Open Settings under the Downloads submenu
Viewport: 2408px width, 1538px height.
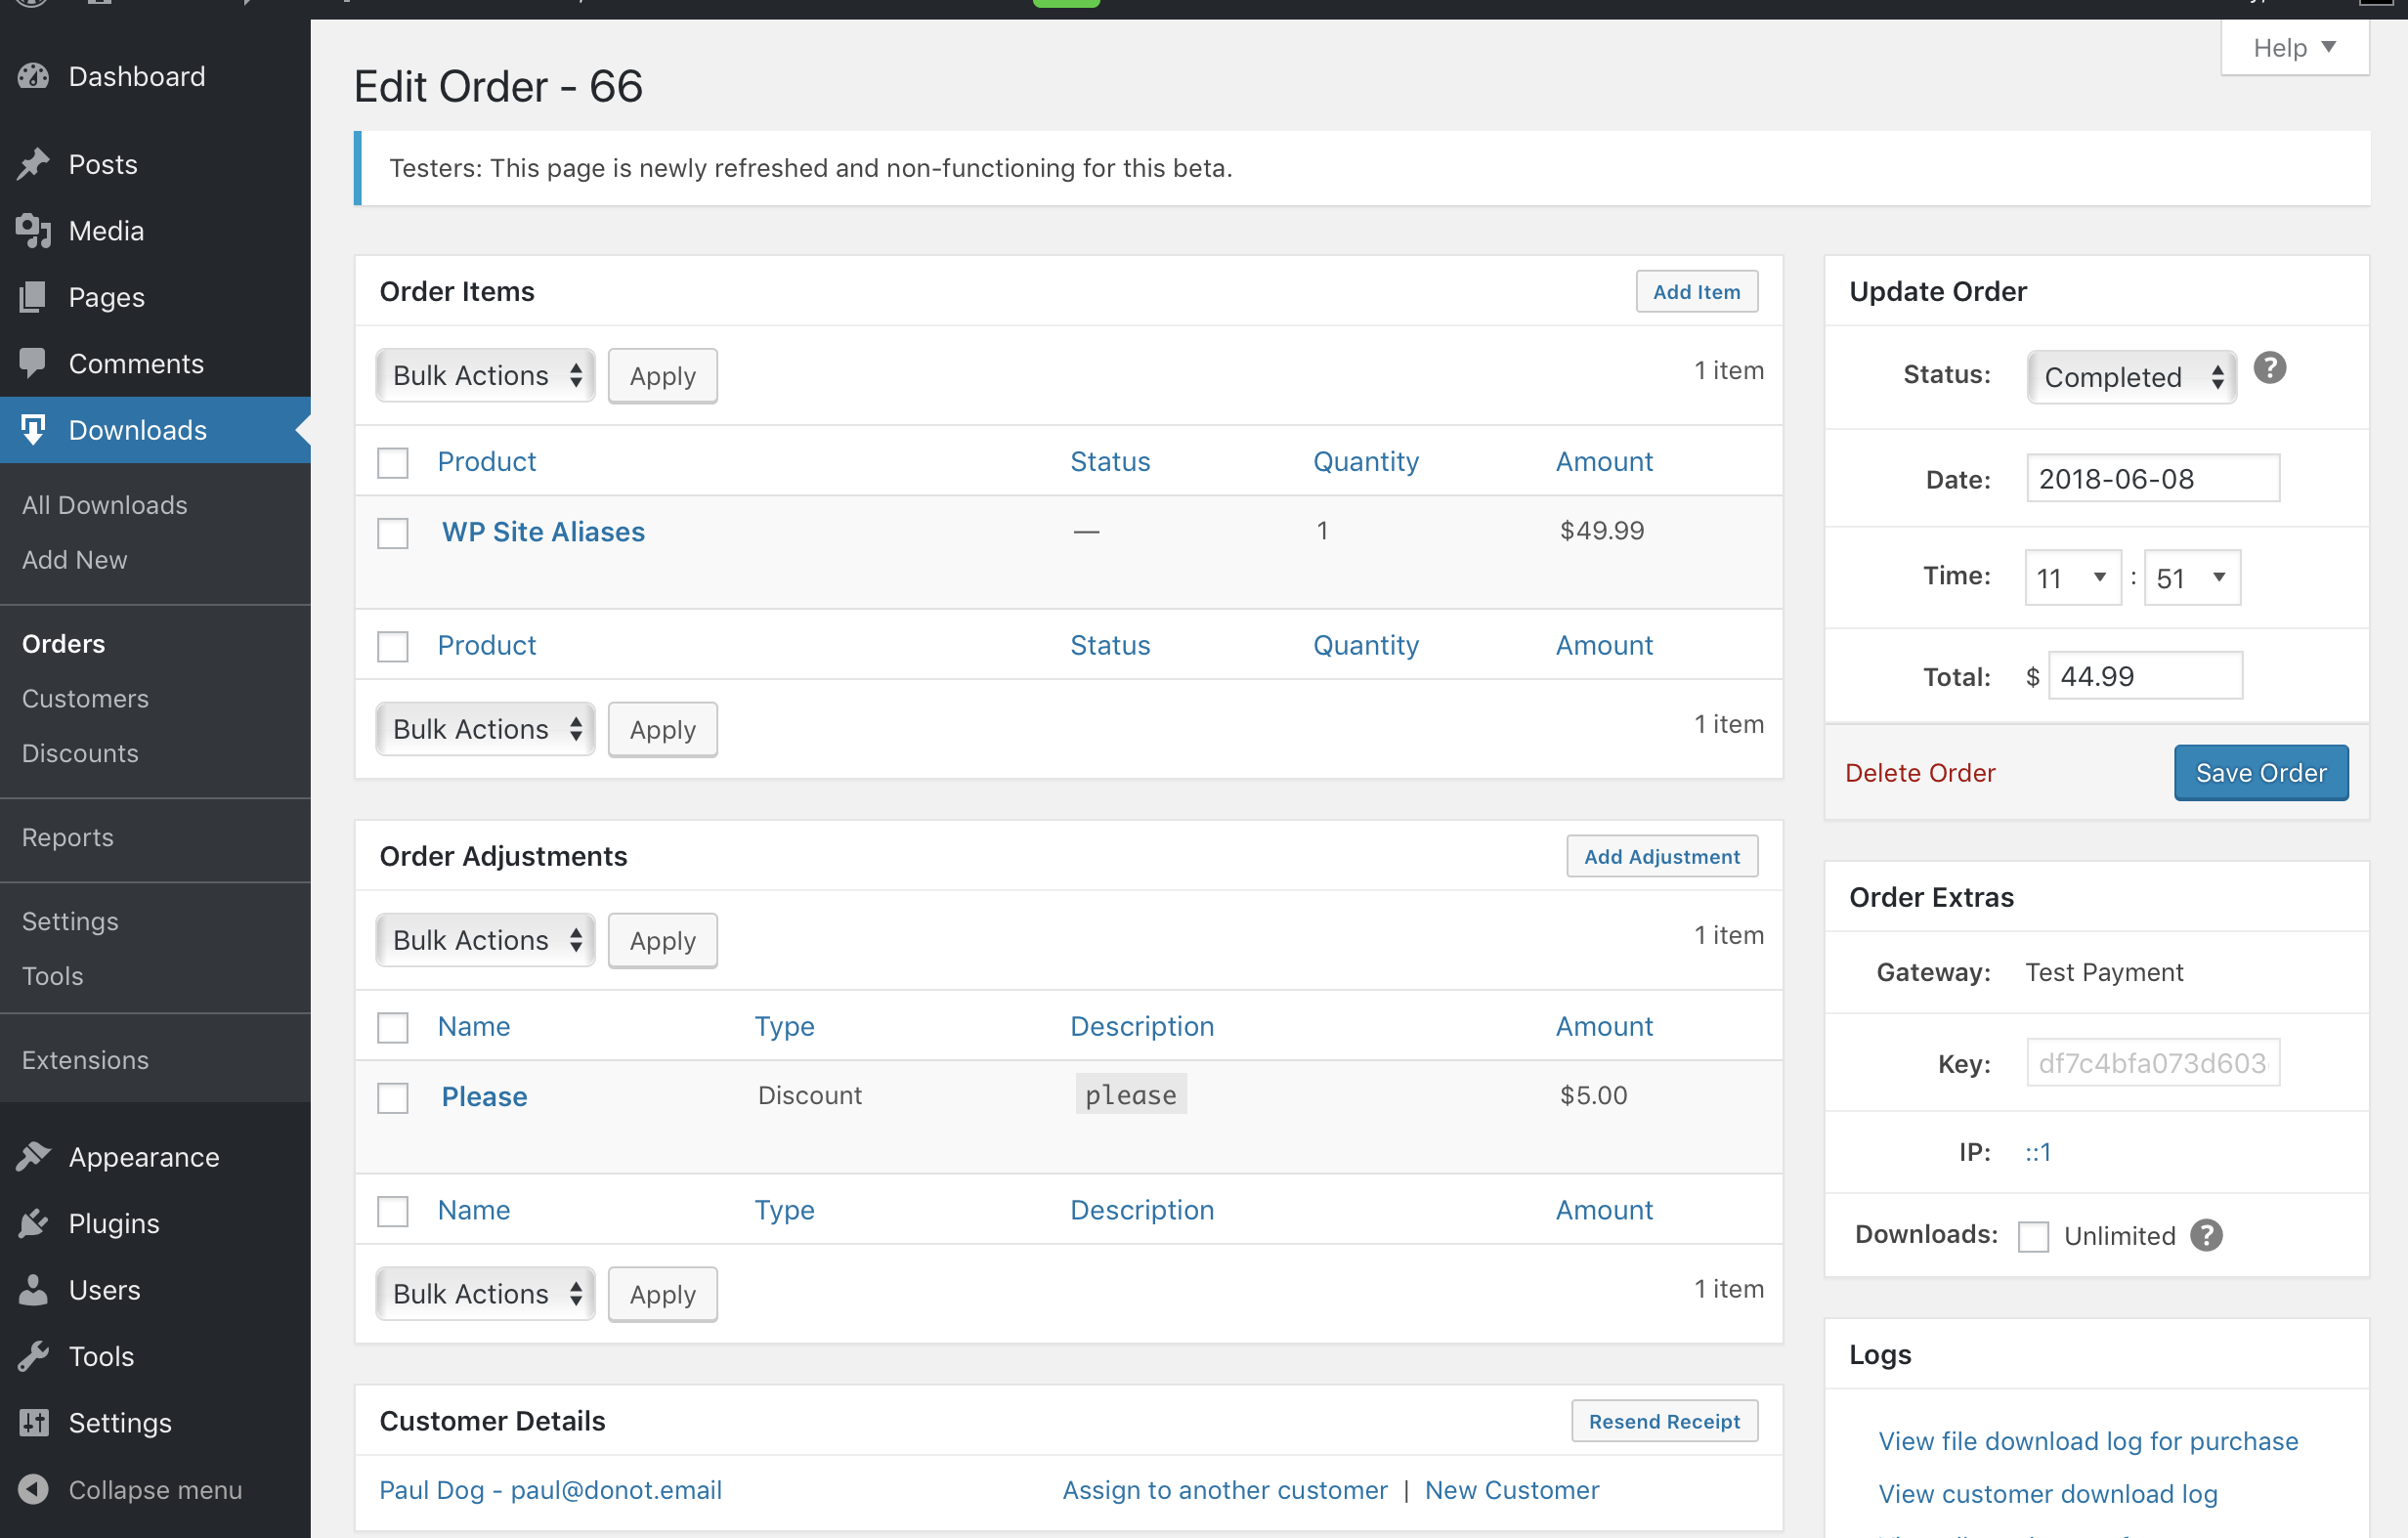point(70,922)
